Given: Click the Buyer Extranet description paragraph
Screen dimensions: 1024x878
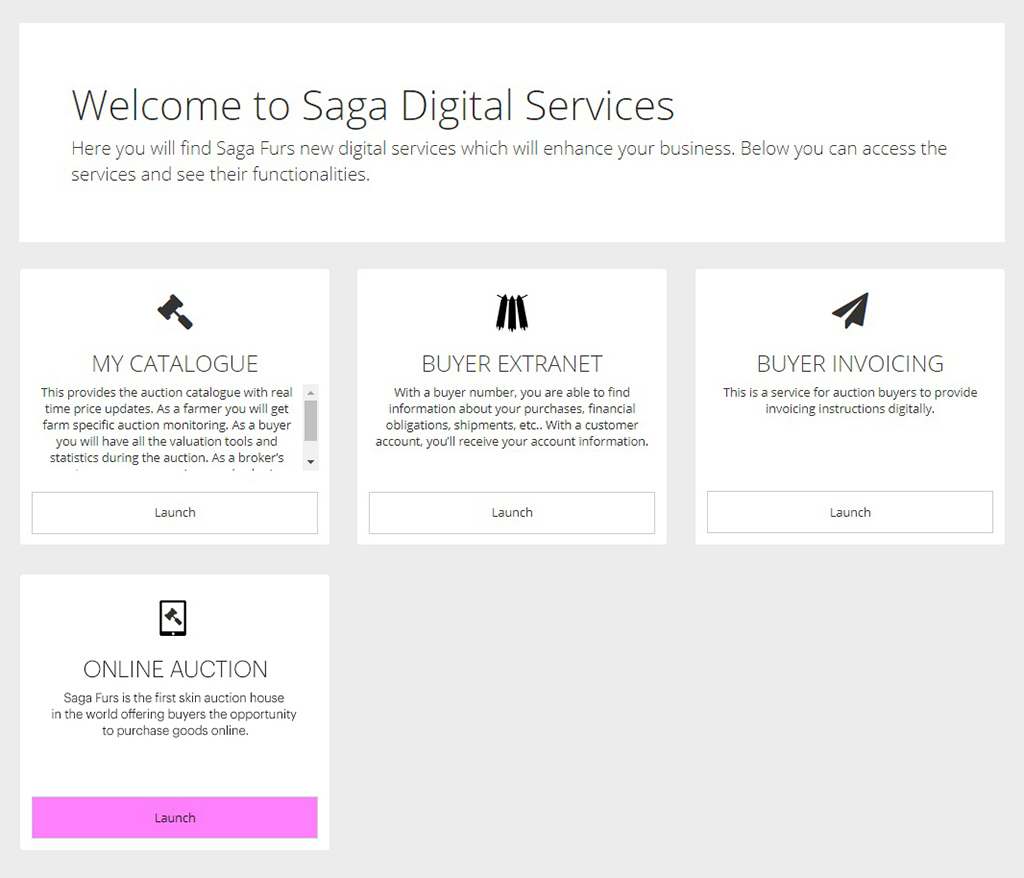Looking at the screenshot, I should (x=512, y=417).
